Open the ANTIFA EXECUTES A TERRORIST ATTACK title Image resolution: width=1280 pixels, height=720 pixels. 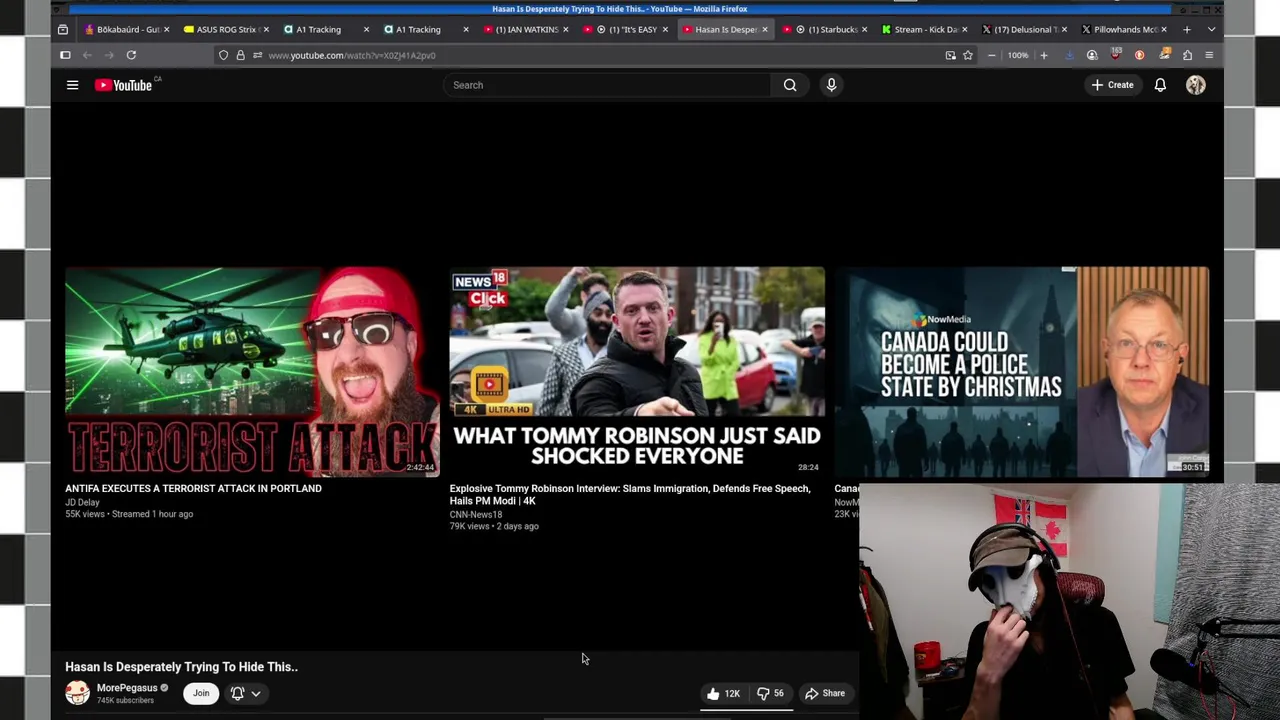tap(193, 488)
